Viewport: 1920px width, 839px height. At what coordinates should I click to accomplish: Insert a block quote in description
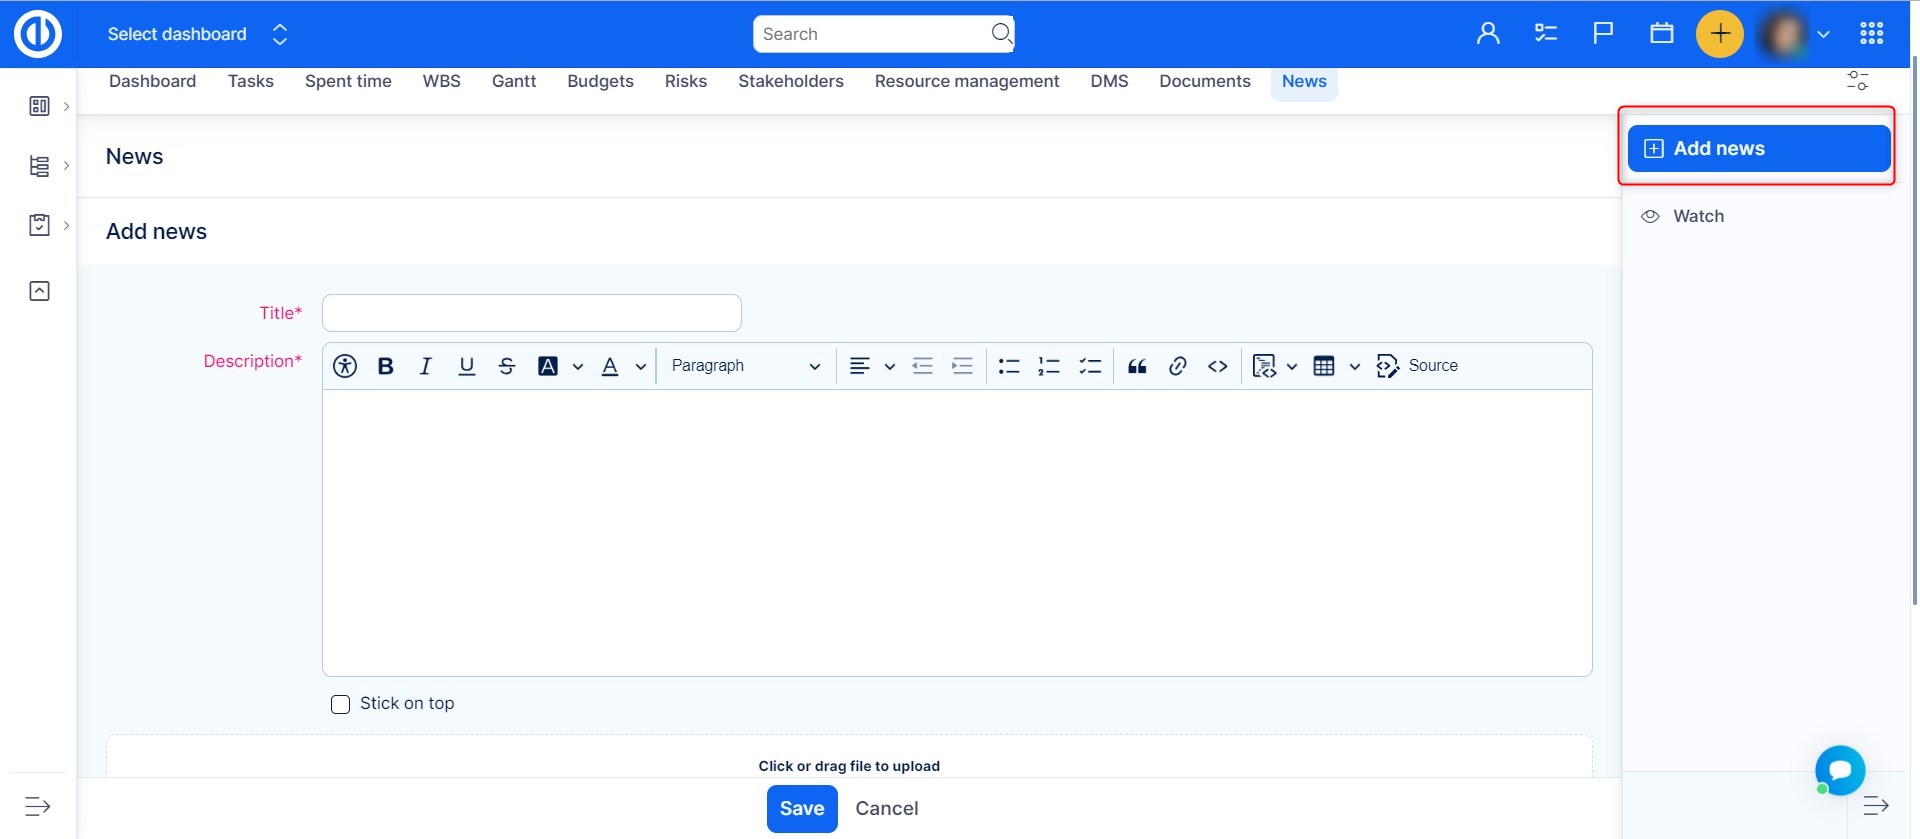1137,366
